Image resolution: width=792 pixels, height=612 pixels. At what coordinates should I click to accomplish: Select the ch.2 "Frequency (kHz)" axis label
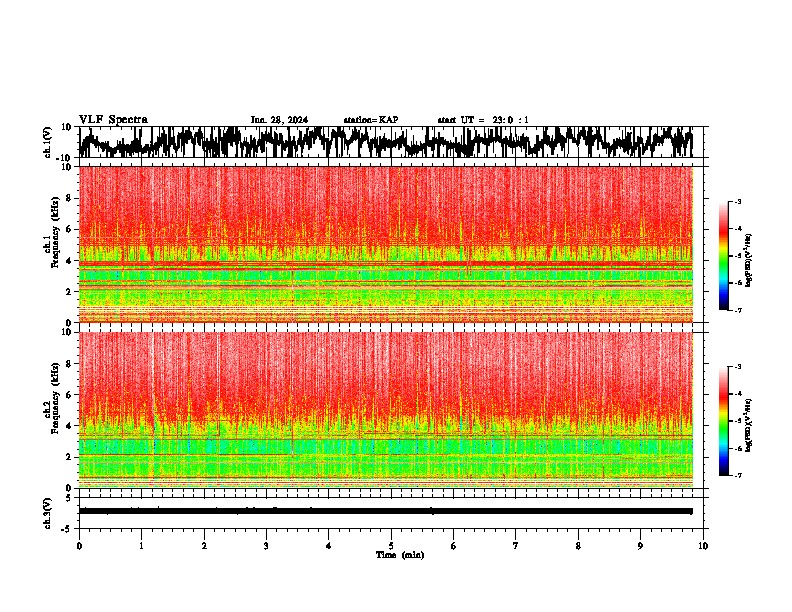(x=55, y=398)
